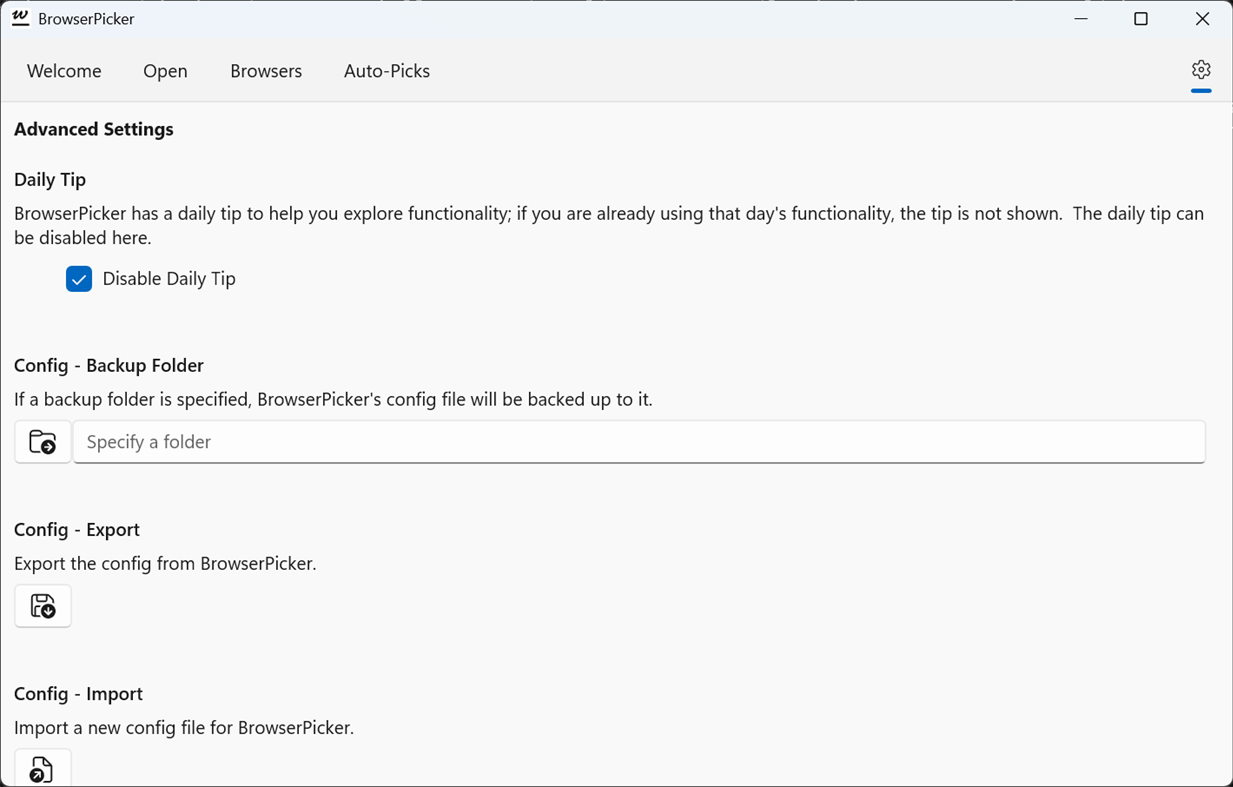Maximize the BrowserPicker window
Image resolution: width=1233 pixels, height=787 pixels.
(x=1140, y=18)
